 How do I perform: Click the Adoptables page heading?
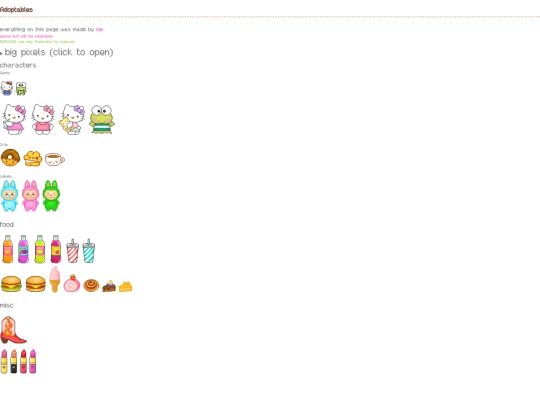click(x=17, y=10)
